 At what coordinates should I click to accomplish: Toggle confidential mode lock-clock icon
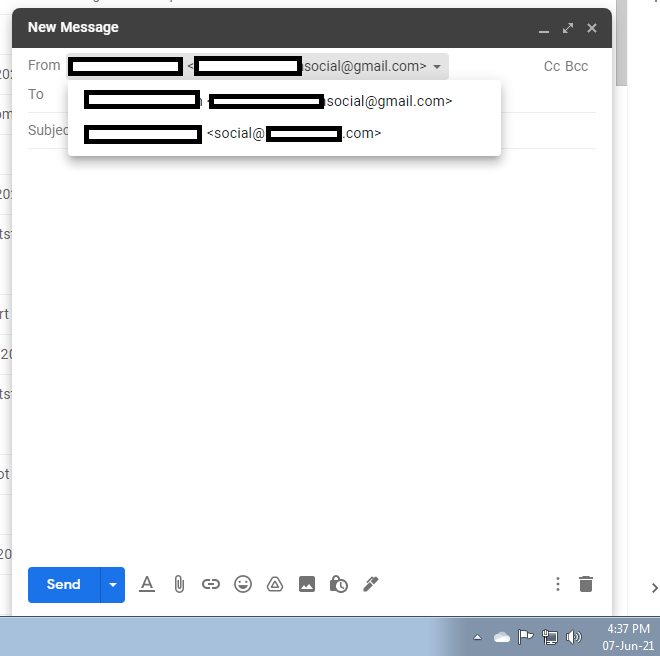click(339, 584)
